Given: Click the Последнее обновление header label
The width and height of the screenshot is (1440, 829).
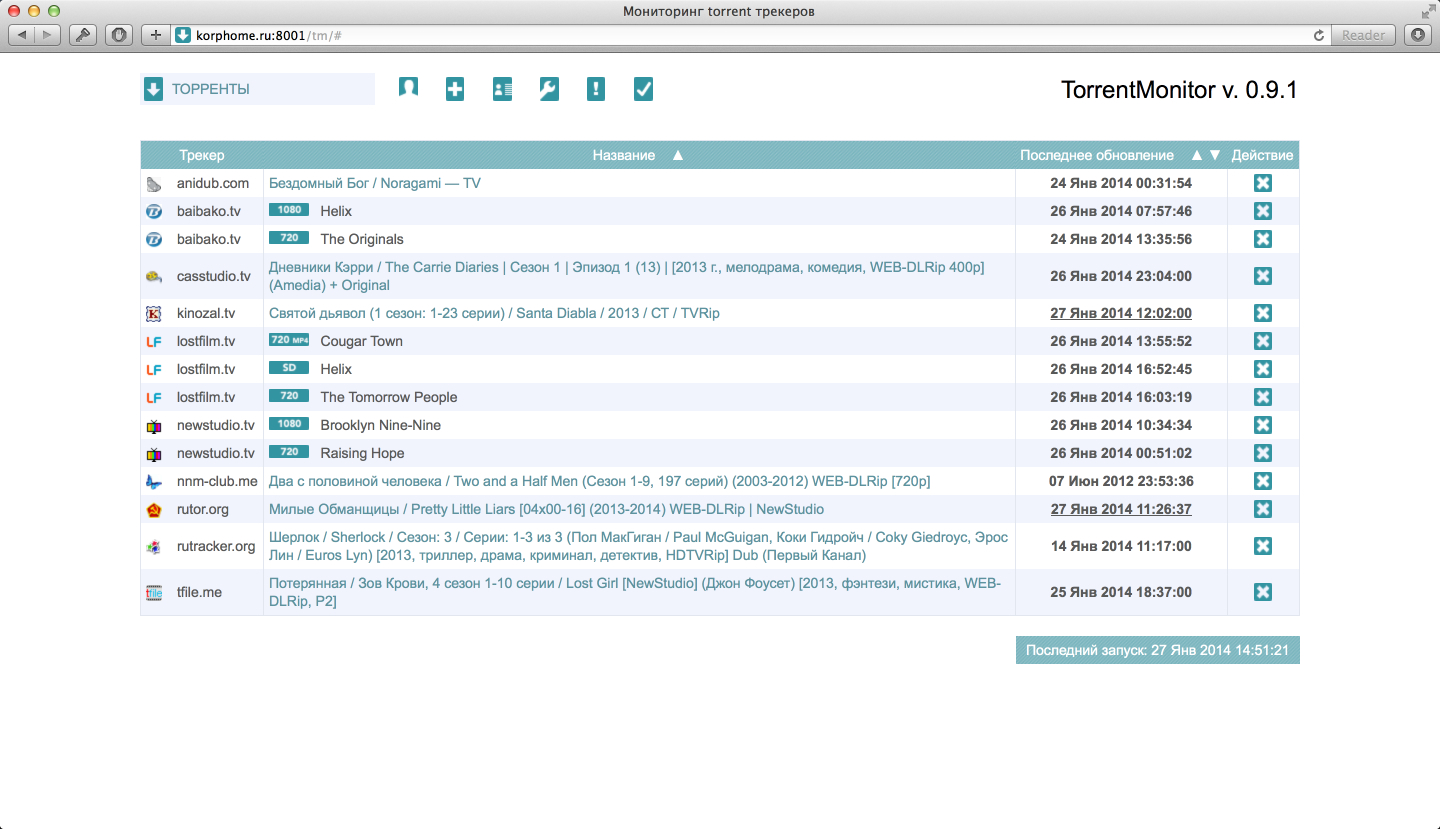Looking at the screenshot, I should 1097,155.
